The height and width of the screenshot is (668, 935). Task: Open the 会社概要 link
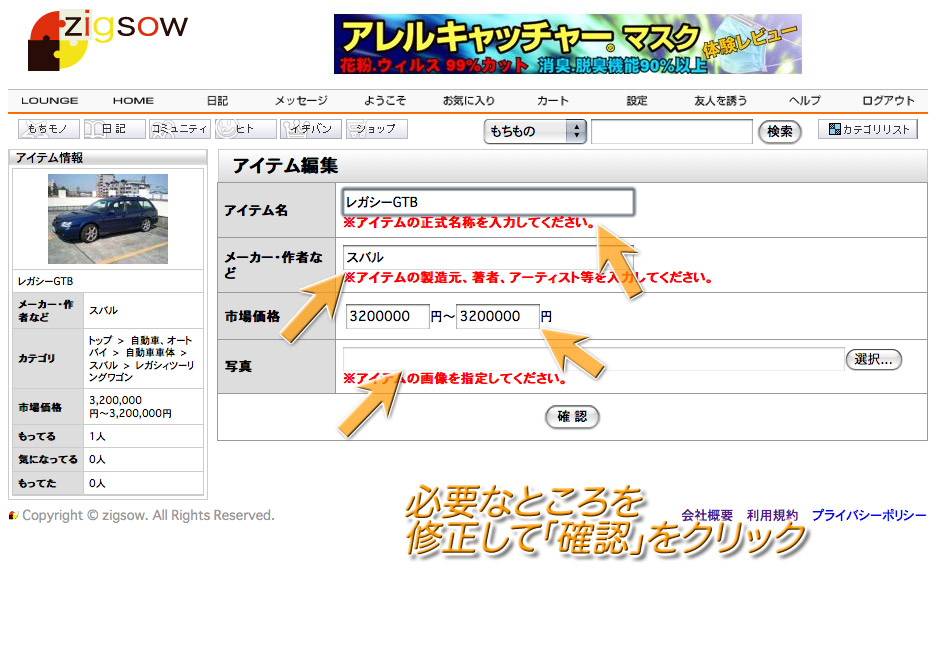point(707,515)
